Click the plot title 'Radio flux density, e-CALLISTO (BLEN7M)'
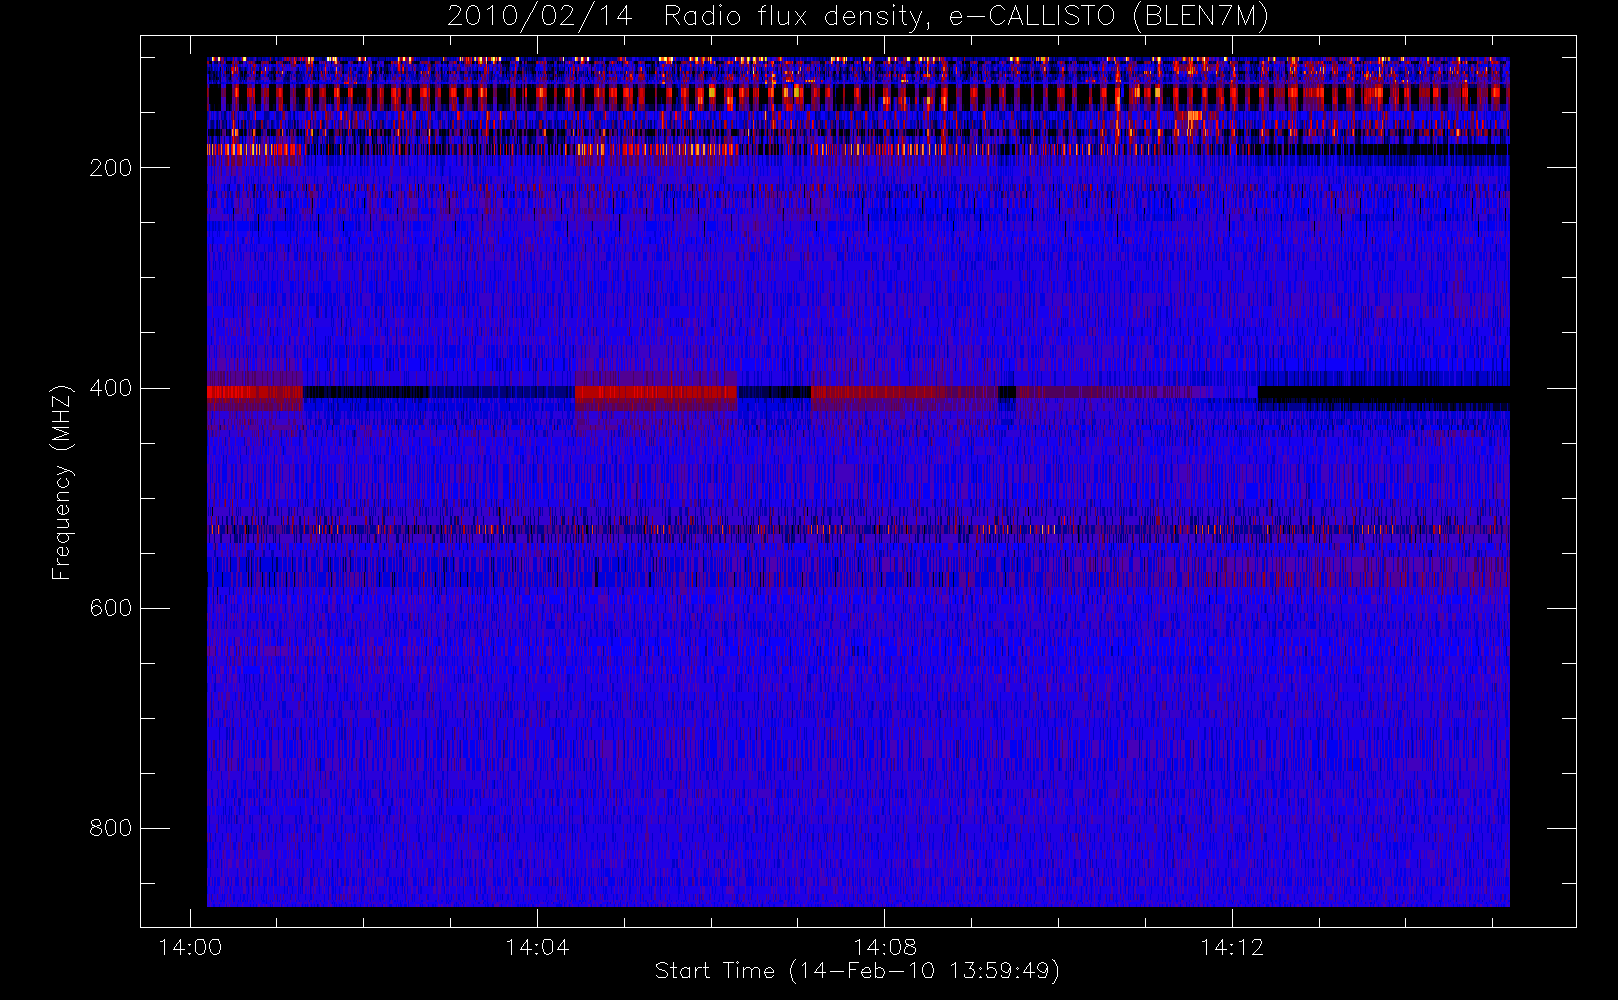 click(965, 17)
